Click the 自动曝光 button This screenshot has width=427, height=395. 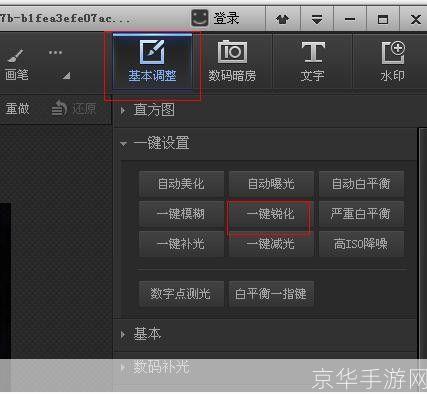click(x=271, y=184)
